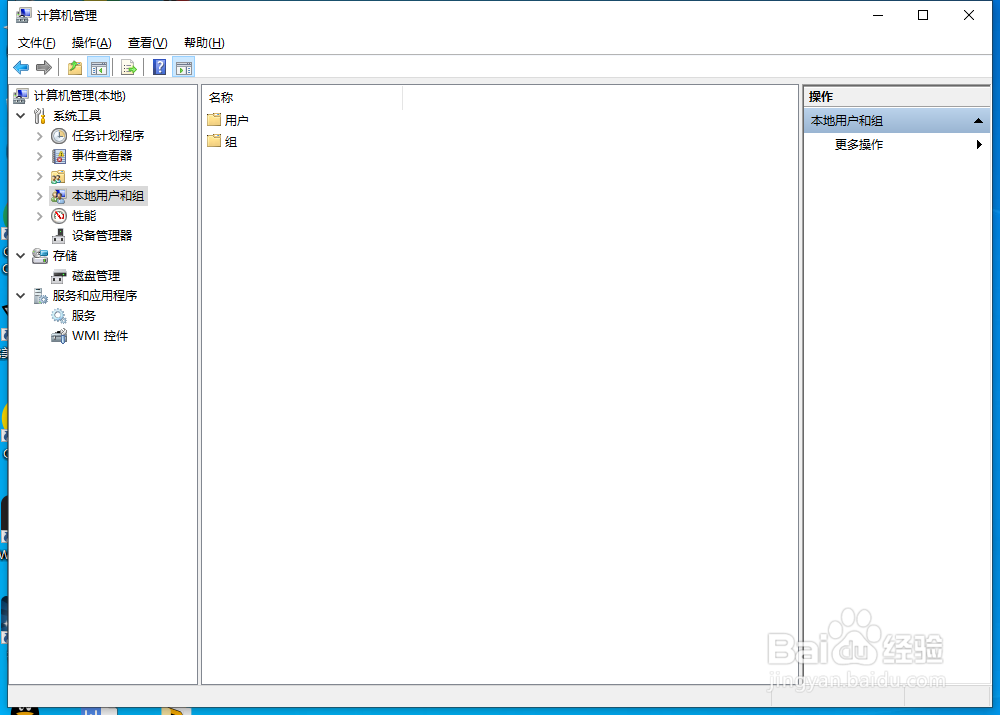Minimize the 计算机管理 window

[x=878, y=15]
